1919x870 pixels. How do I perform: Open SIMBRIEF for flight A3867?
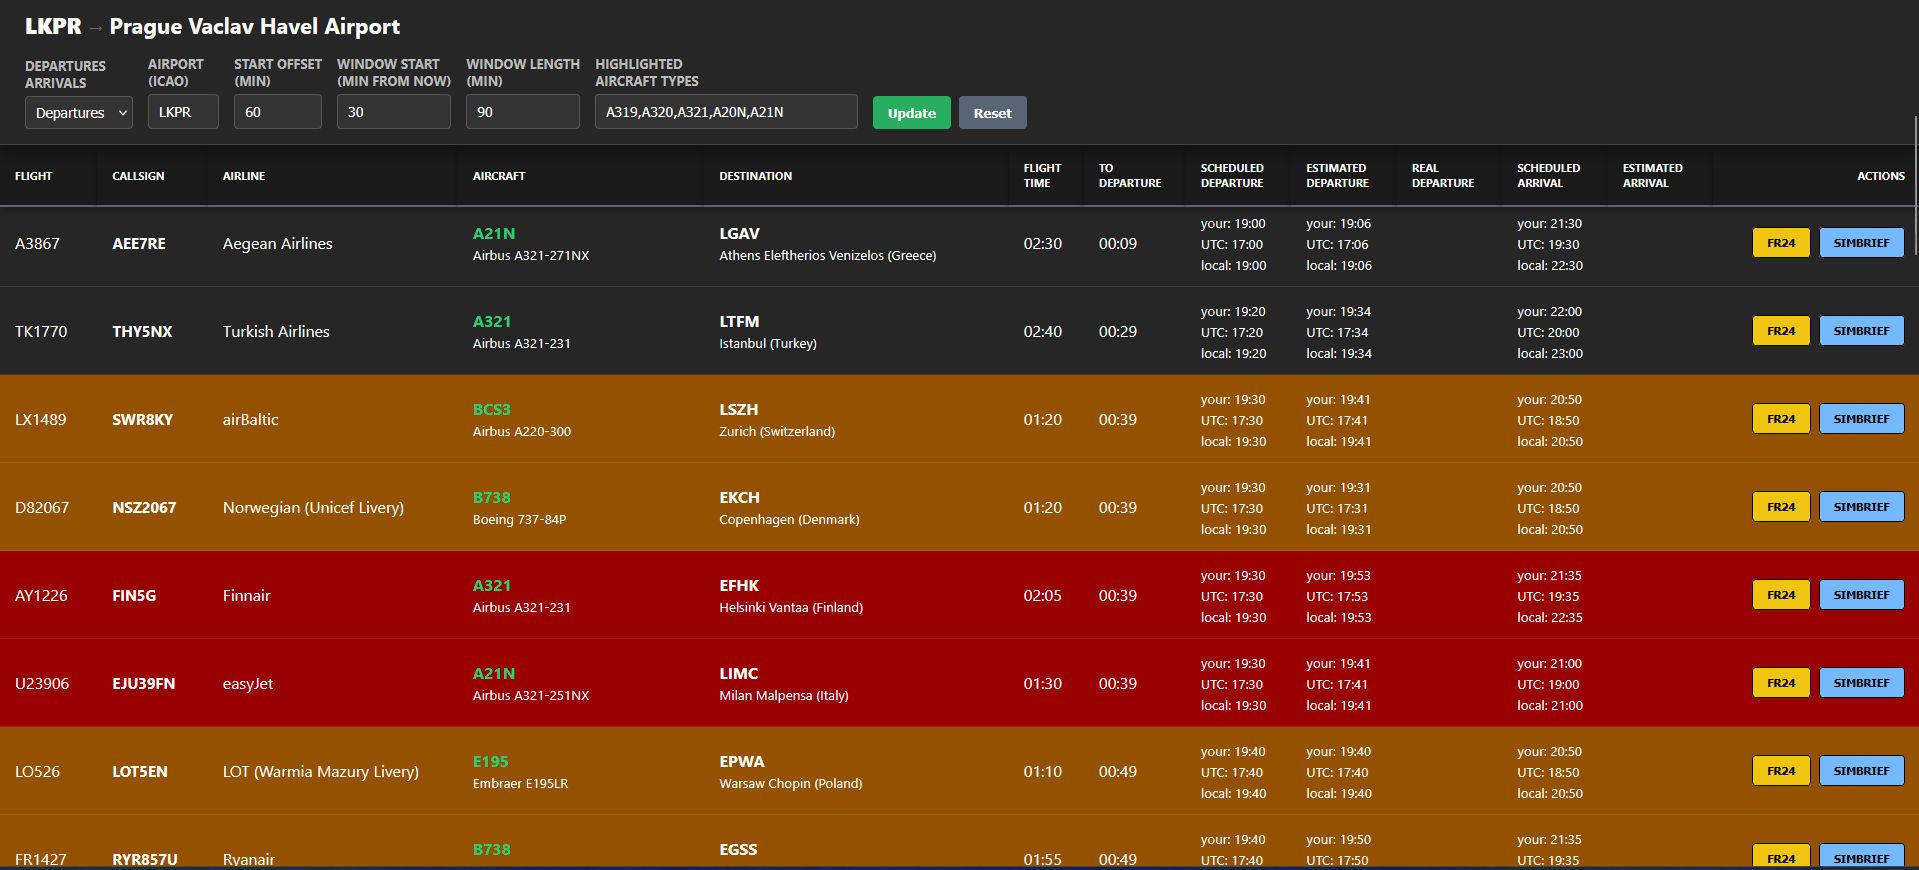[x=1862, y=243]
